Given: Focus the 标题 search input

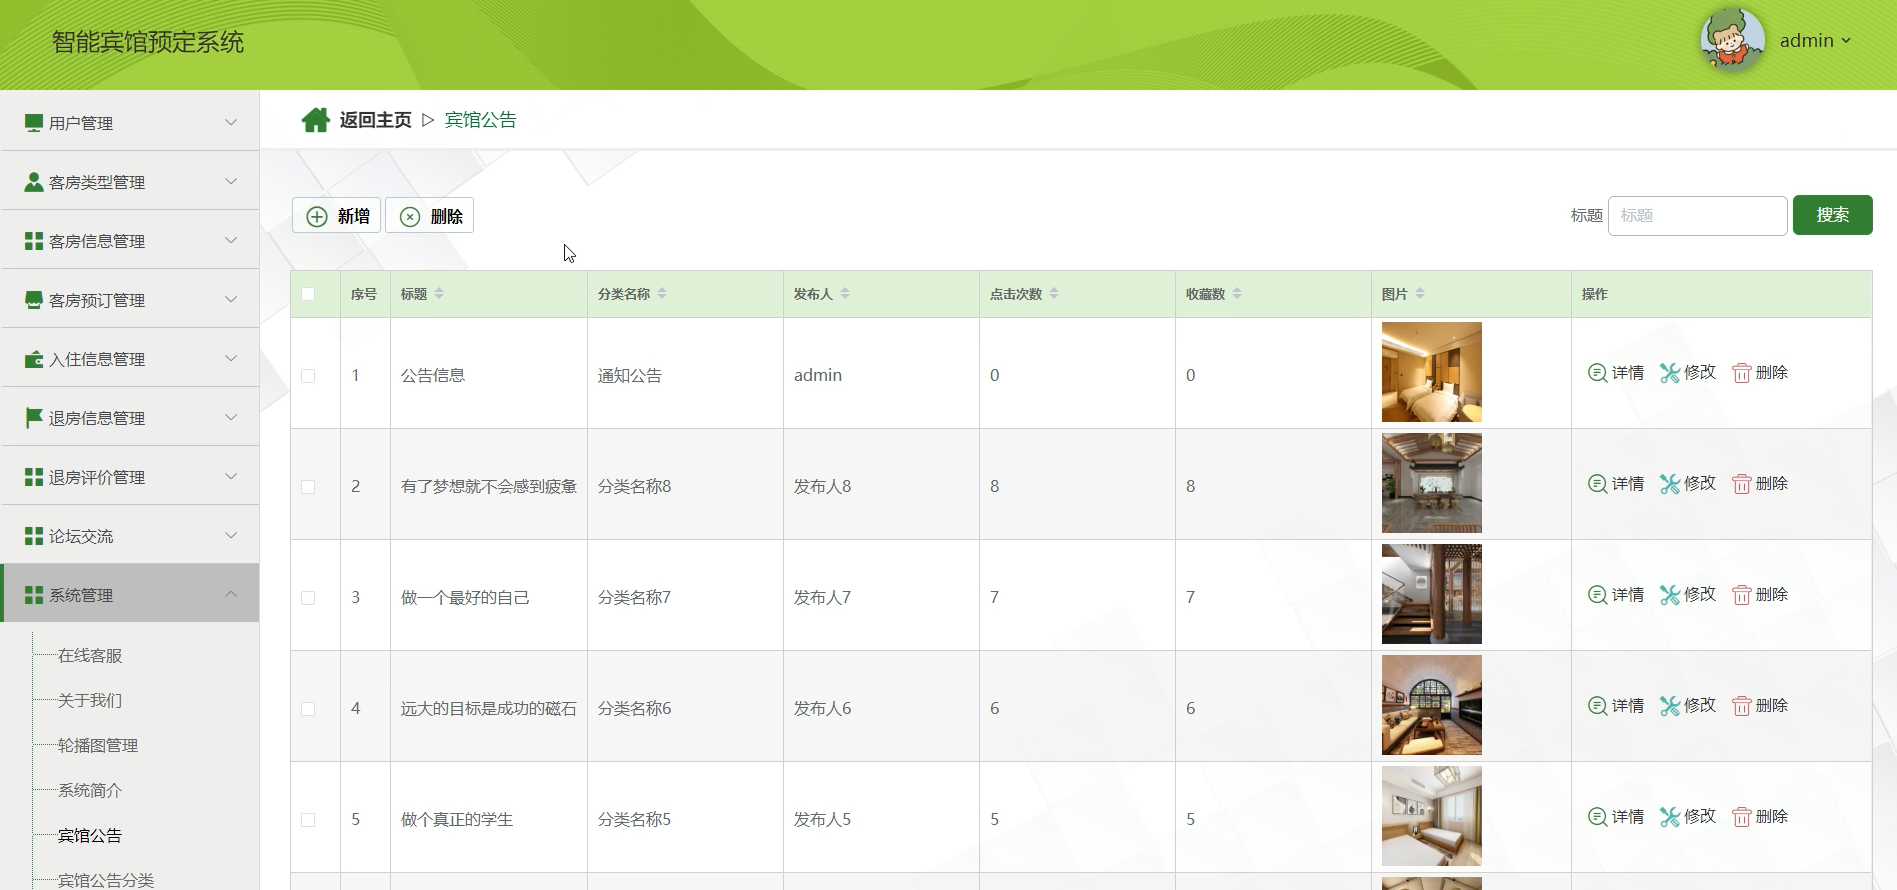Looking at the screenshot, I should click(x=1697, y=216).
